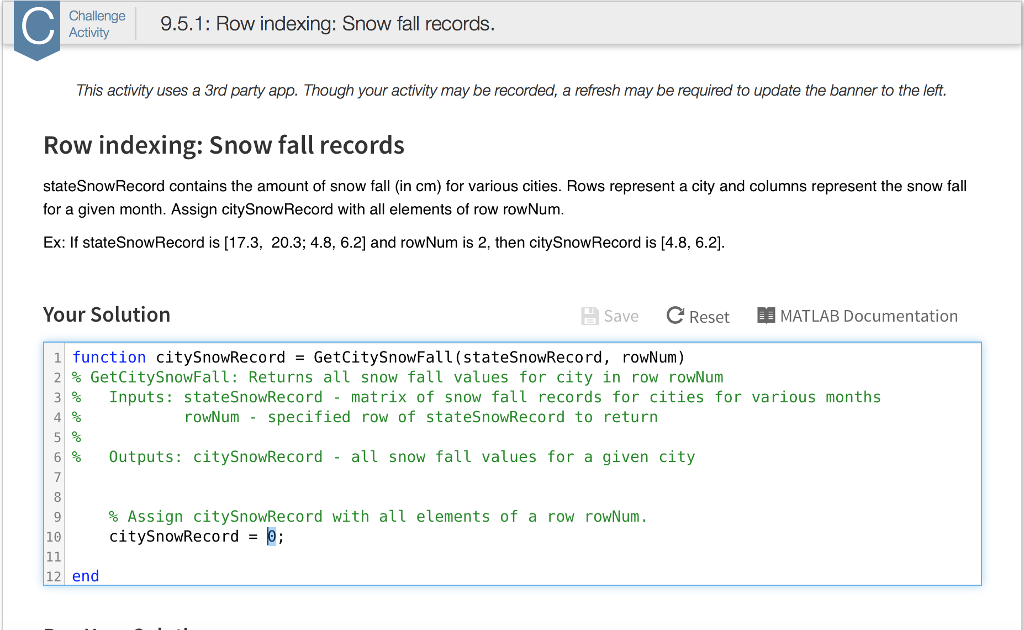The image size is (1024, 630).
Task: Click the Your Solution heading
Action: click(x=105, y=315)
